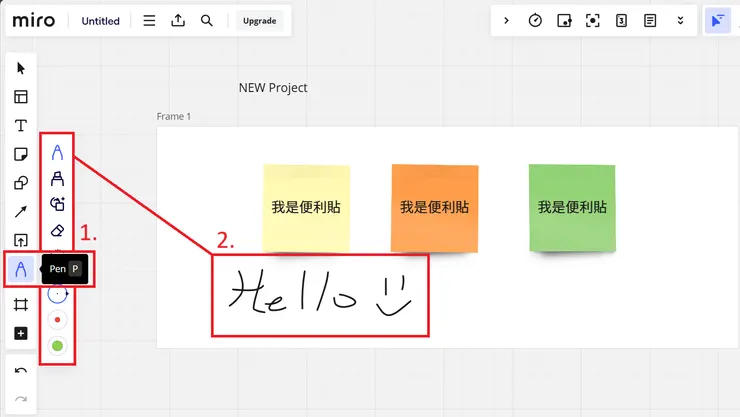Viewport: 740px width, 417px height.
Task: Select the orange sticky note
Action: pos(435,208)
